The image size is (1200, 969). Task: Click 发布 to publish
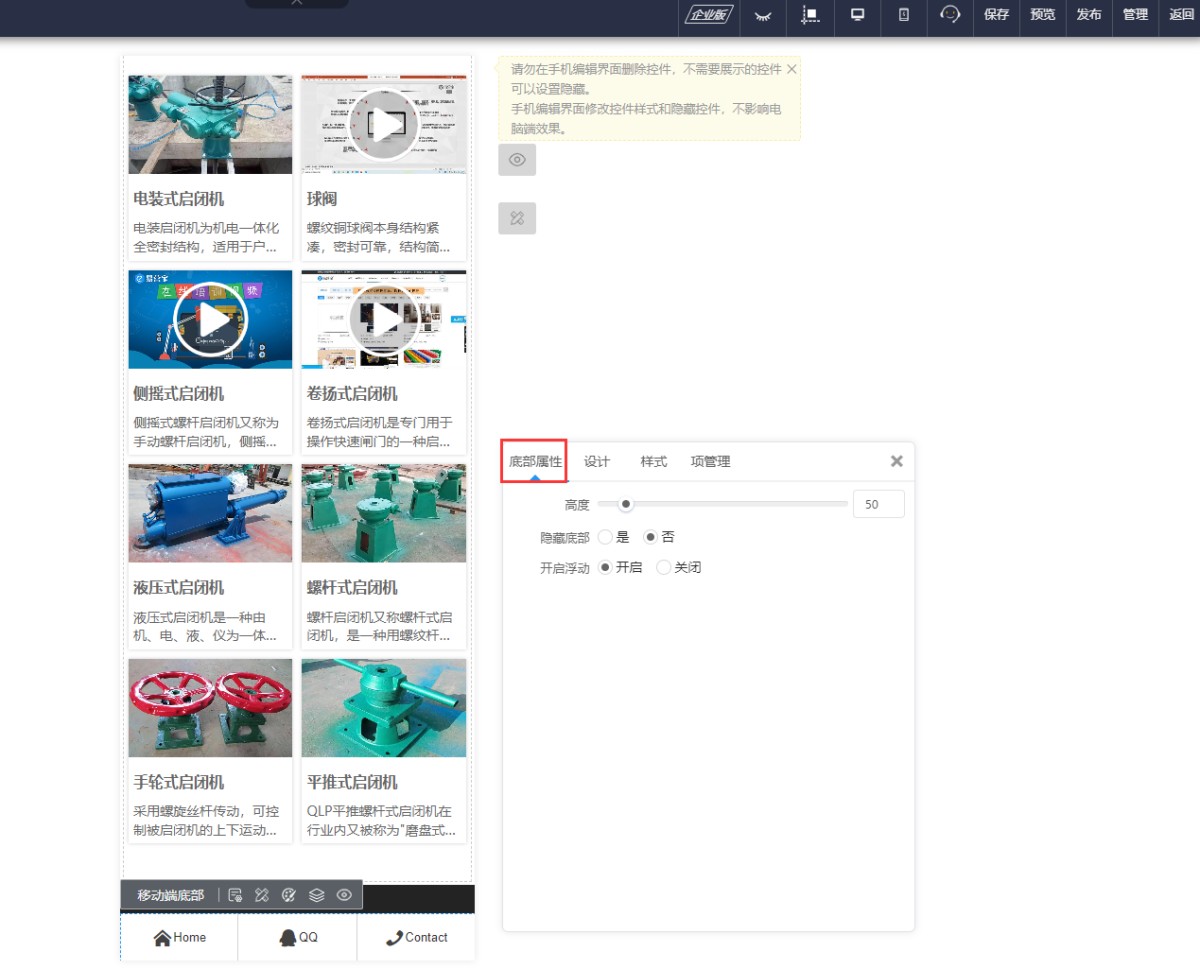pos(1089,15)
